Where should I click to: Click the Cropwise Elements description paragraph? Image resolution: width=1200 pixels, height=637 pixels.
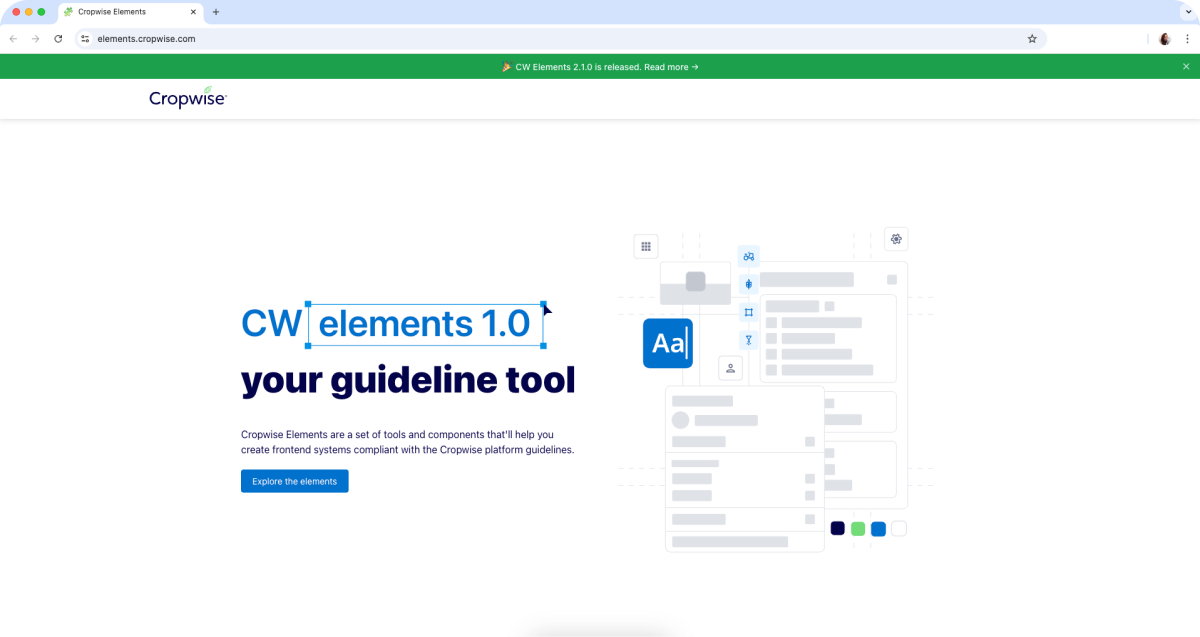(408, 442)
